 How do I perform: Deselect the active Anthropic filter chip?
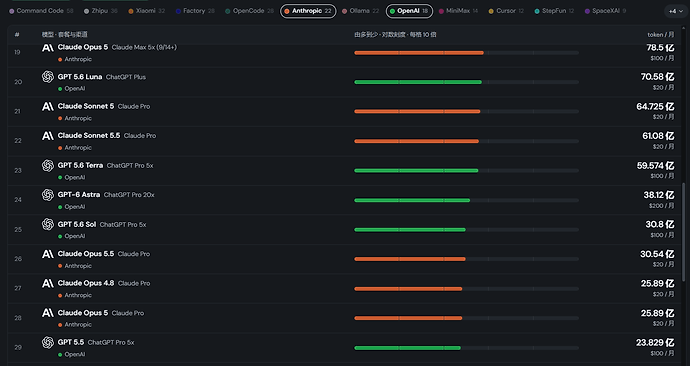[308, 11]
